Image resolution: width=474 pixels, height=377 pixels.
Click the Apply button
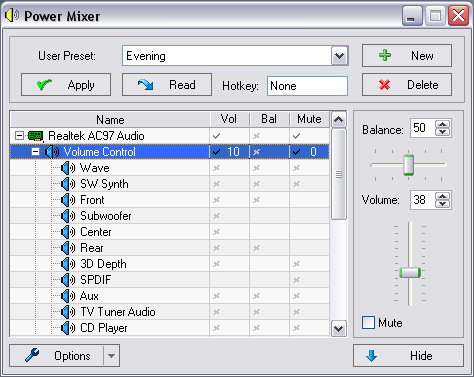click(66, 85)
